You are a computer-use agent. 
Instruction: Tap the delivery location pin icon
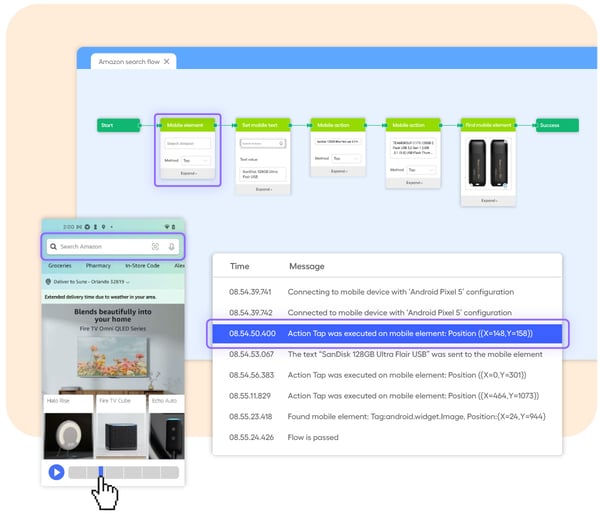[48, 282]
